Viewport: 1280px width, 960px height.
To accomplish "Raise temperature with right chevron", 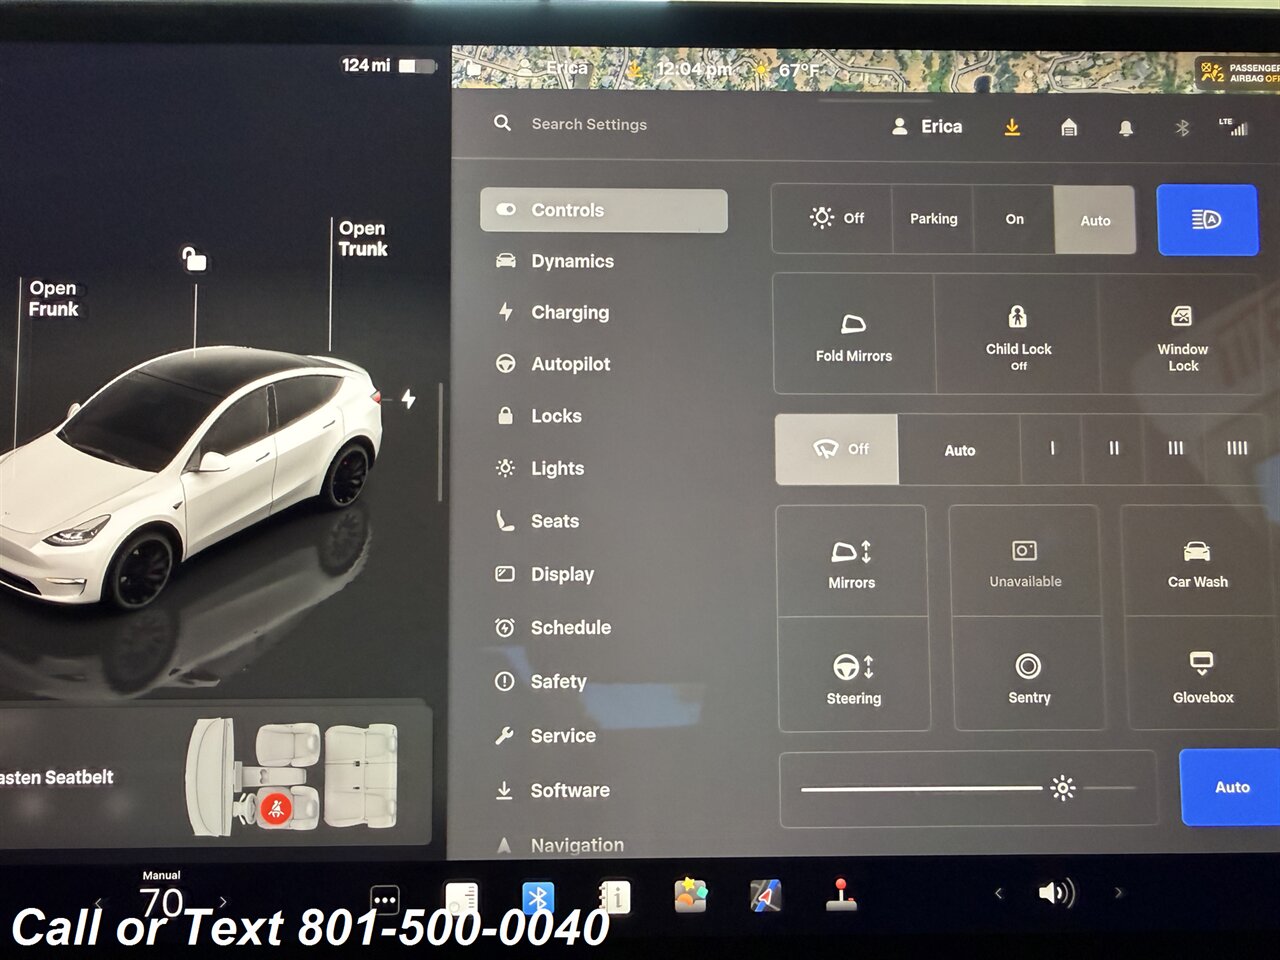I will pyautogui.click(x=223, y=902).
